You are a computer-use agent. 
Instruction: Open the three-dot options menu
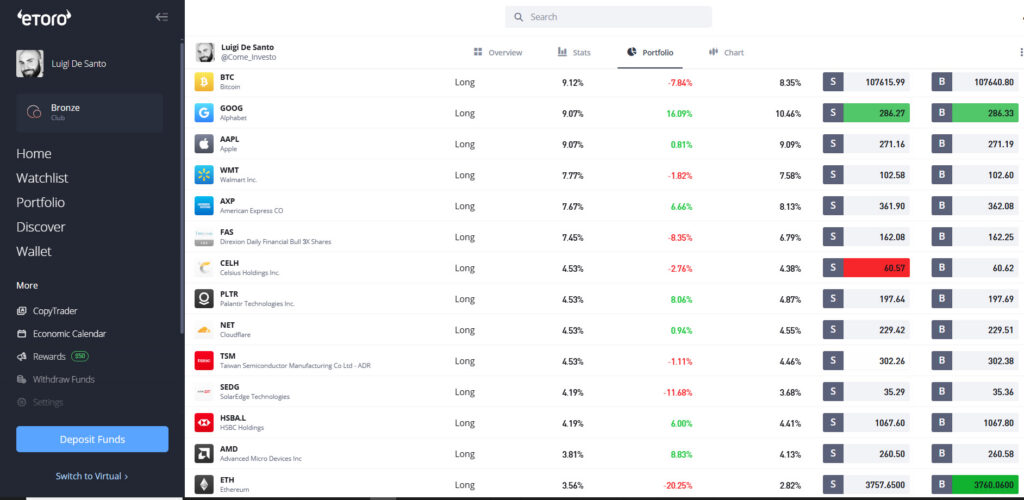[1019, 52]
